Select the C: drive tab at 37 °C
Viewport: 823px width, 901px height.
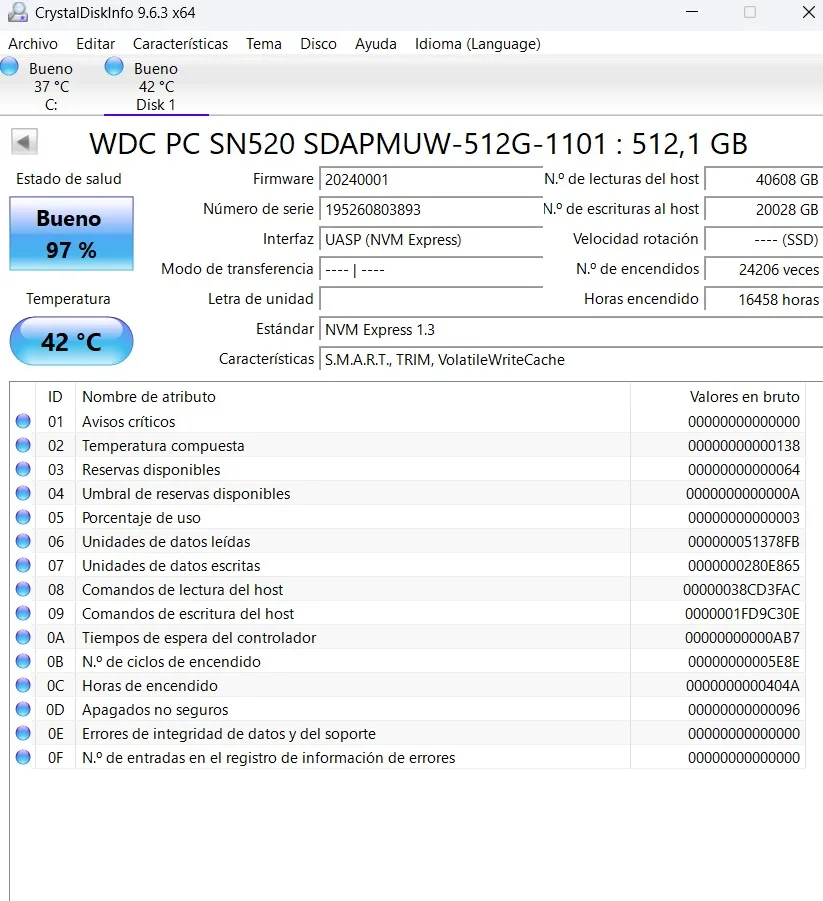click(51, 86)
